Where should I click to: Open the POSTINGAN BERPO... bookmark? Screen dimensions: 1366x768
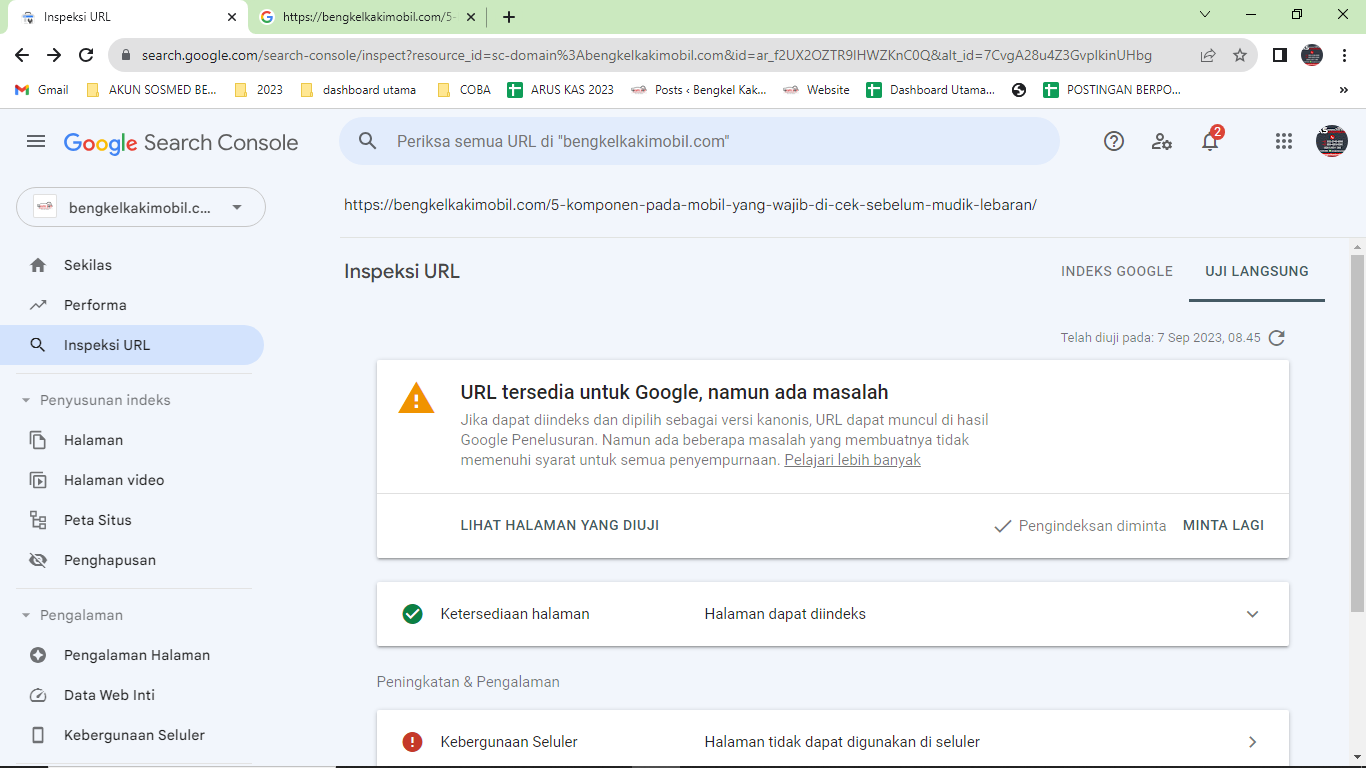tap(1111, 90)
